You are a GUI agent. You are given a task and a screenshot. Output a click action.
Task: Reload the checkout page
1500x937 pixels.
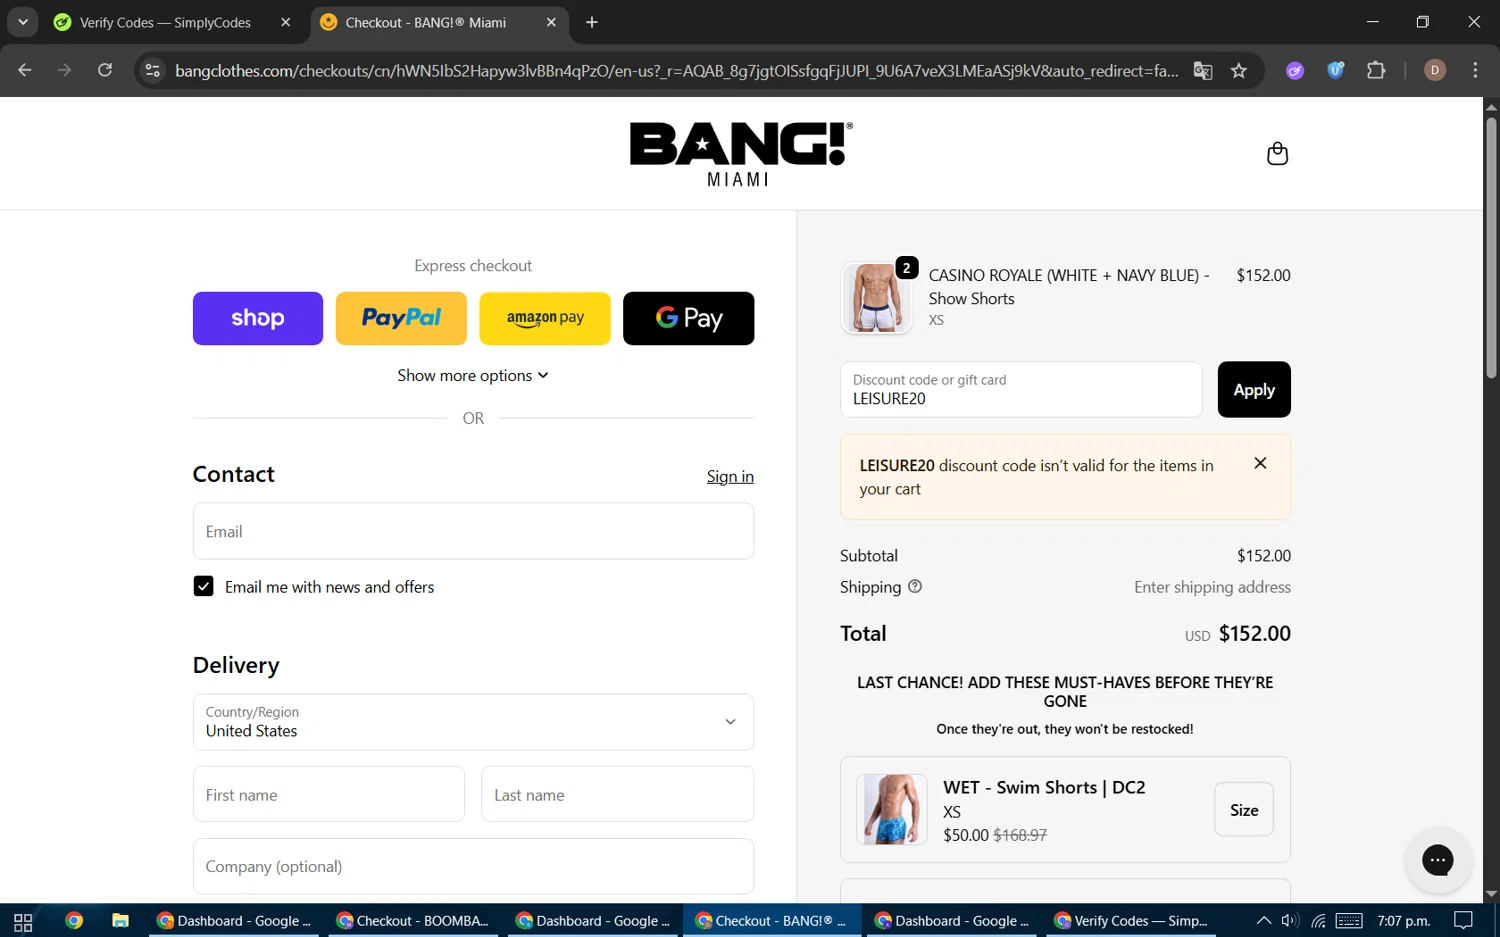tap(104, 70)
